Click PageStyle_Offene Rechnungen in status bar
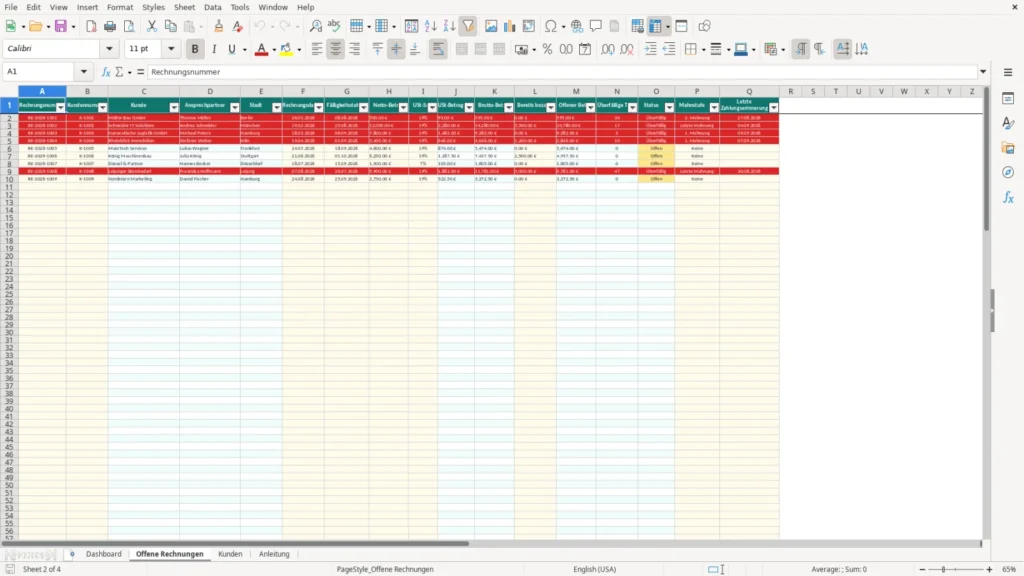 (x=385, y=569)
